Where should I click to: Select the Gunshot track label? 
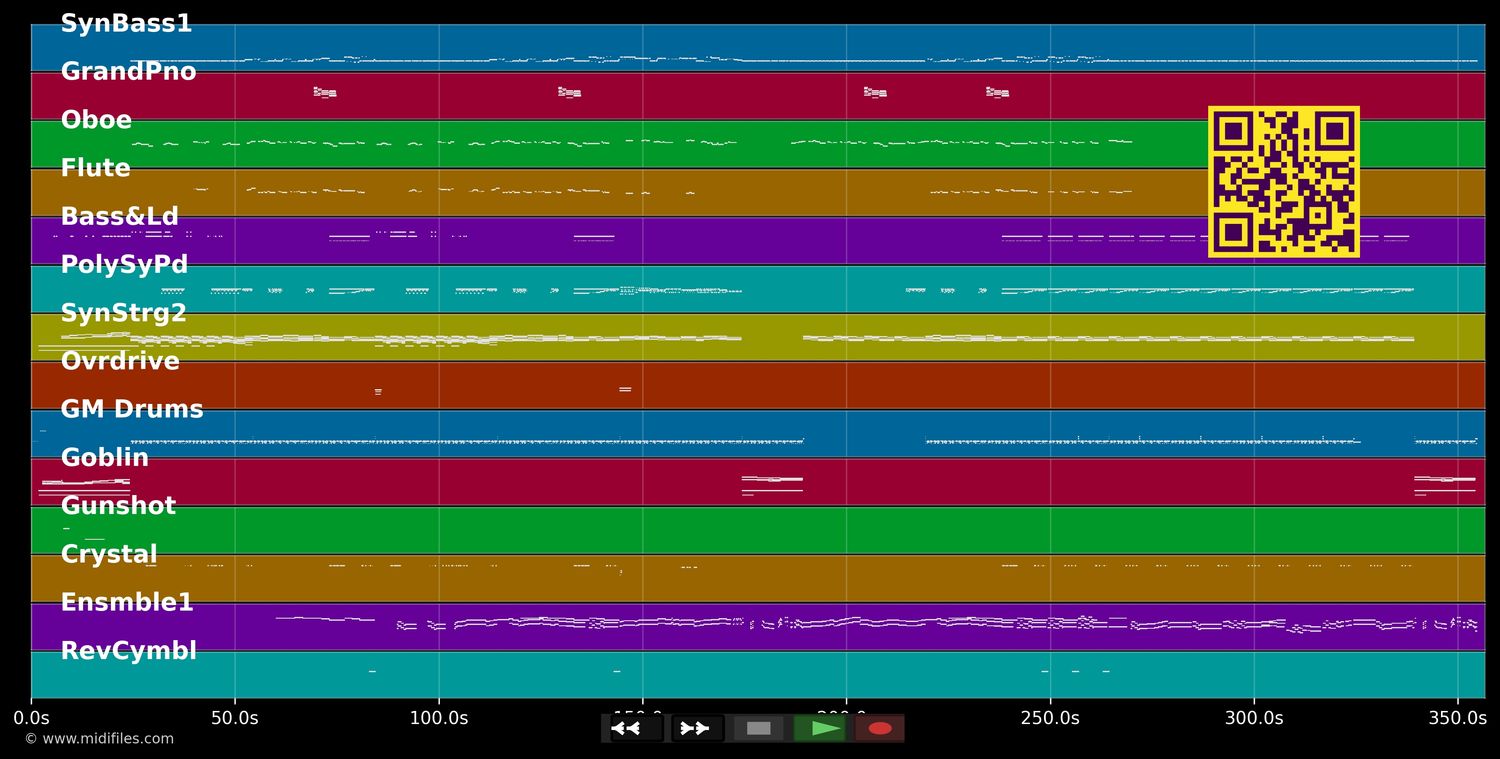point(118,506)
